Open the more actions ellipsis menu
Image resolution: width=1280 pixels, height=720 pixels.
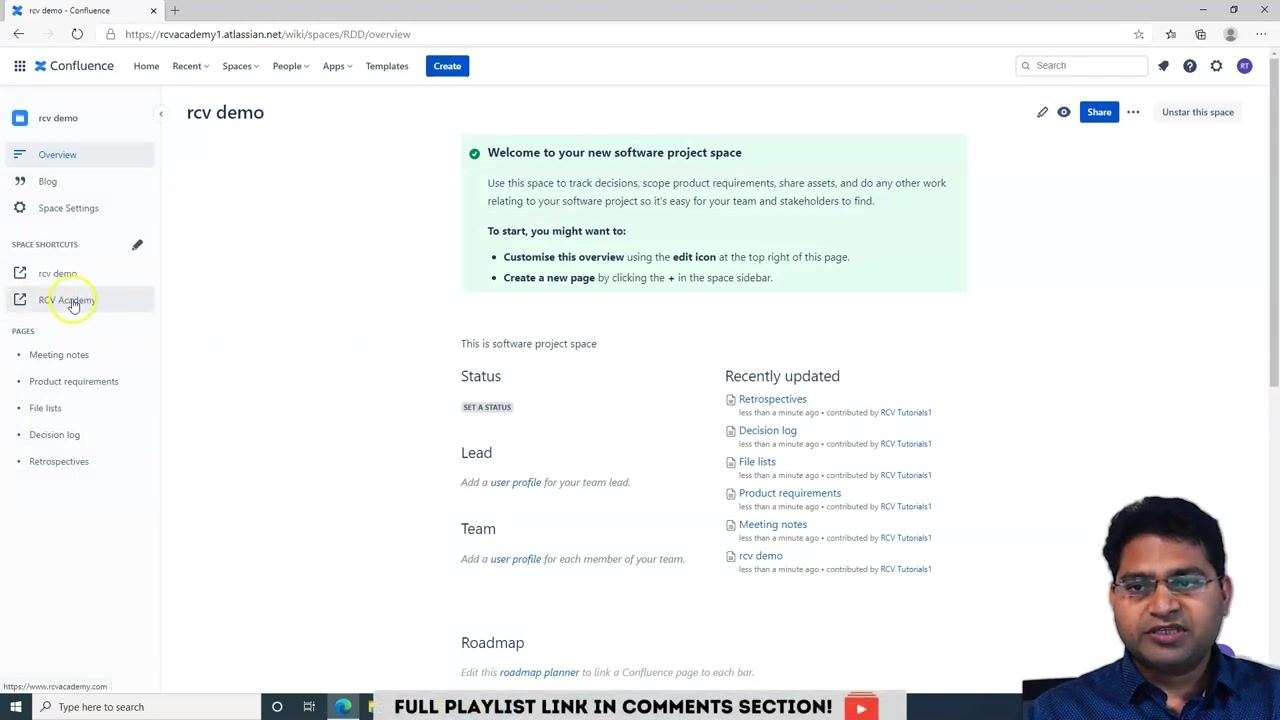pyautogui.click(x=1133, y=112)
